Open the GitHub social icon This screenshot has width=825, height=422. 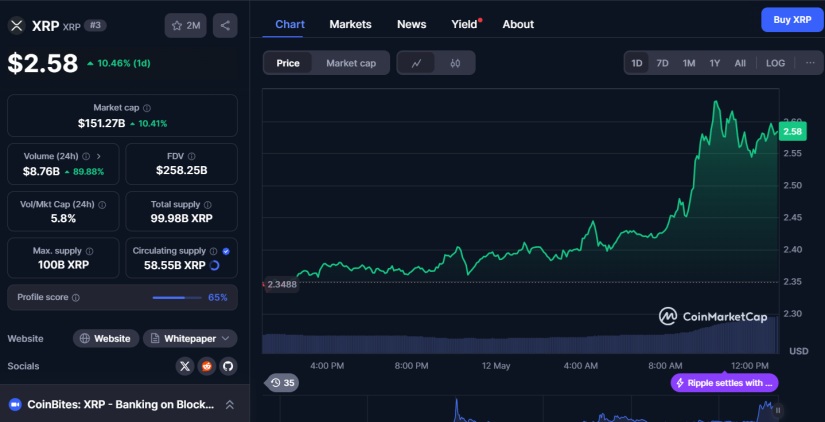tap(228, 366)
